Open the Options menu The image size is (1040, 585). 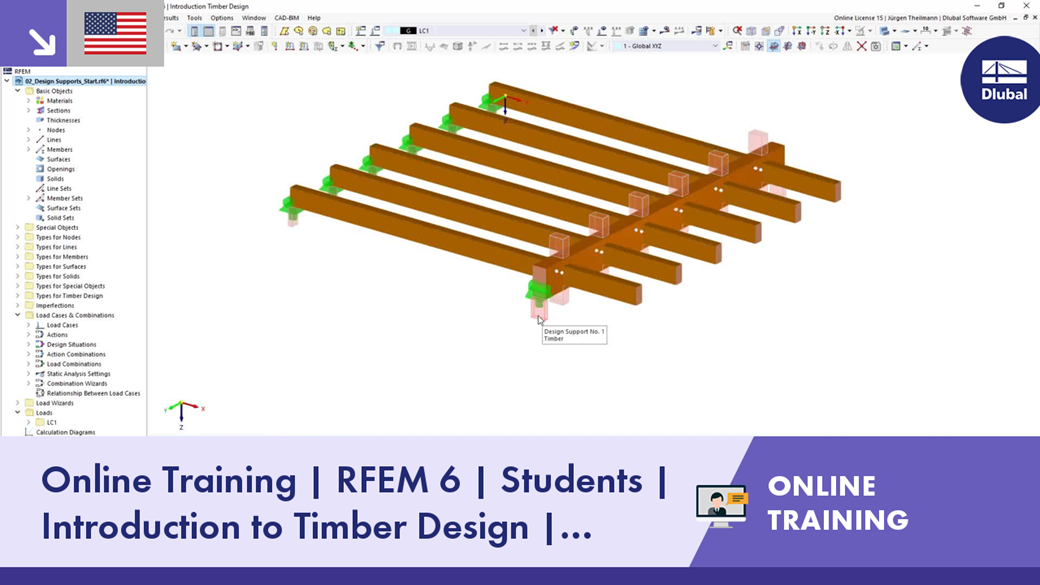[x=222, y=18]
